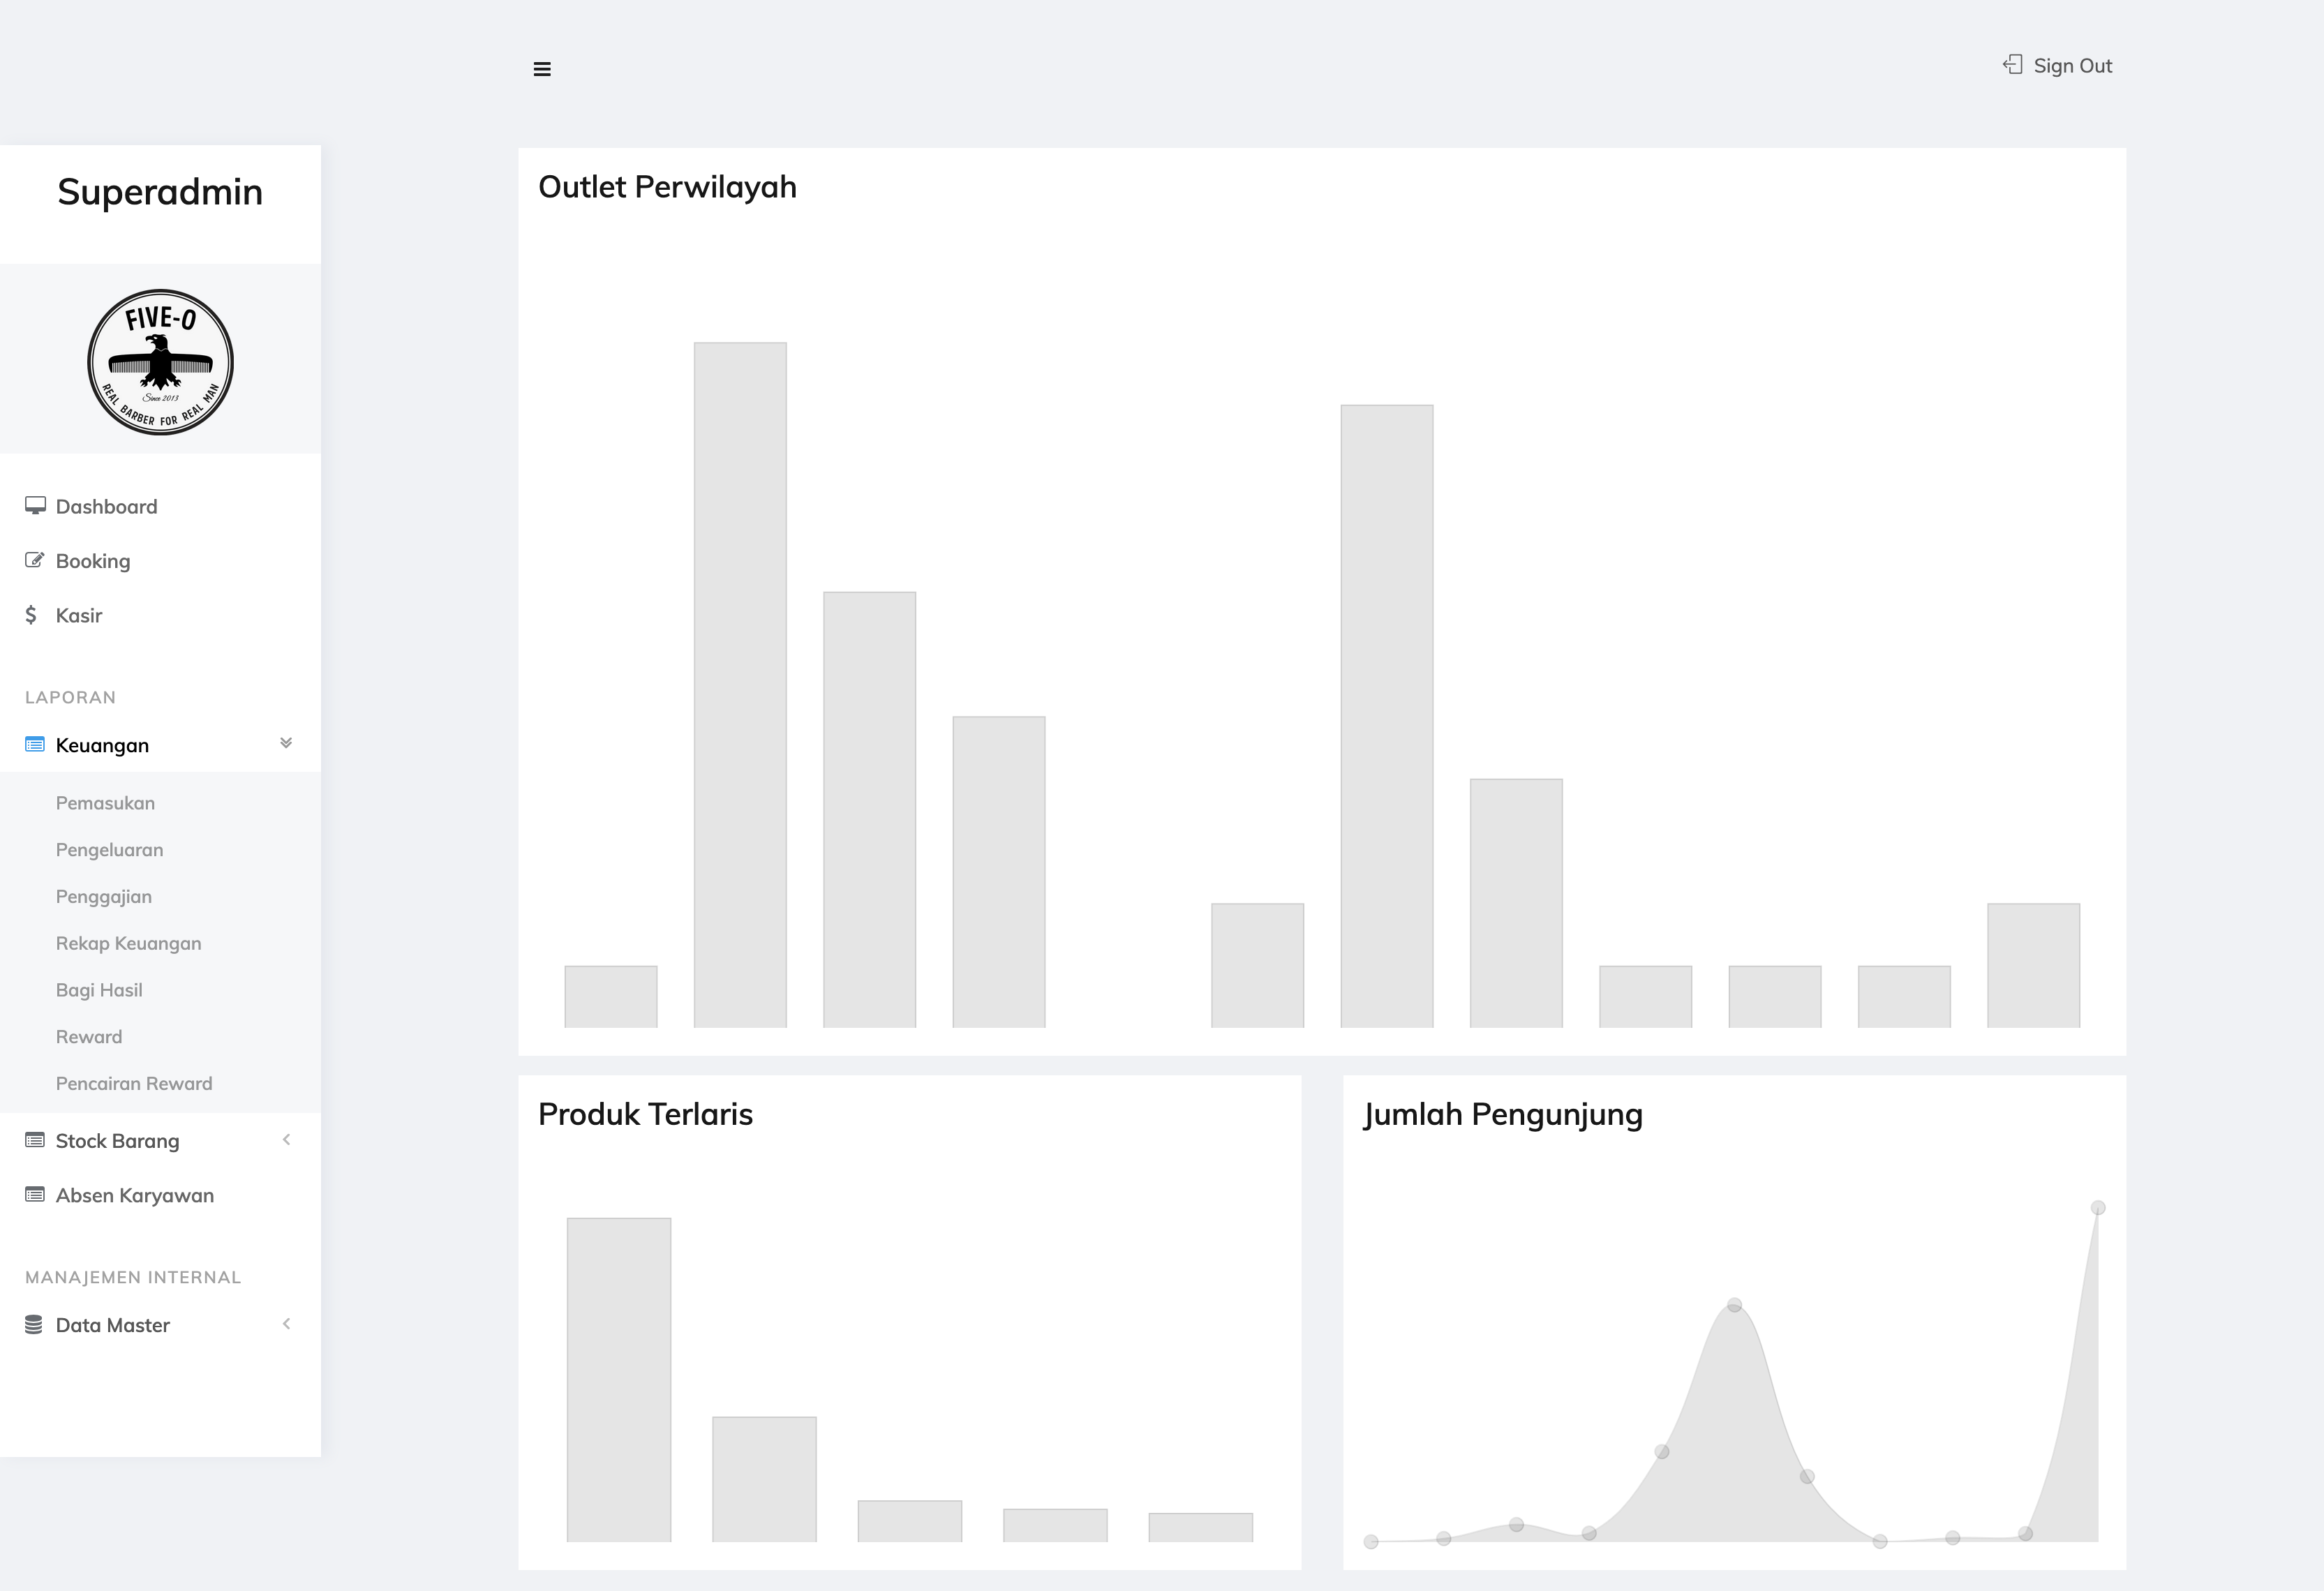Click the Kasir dollar sign icon
The image size is (2324, 1591).
coord(31,615)
